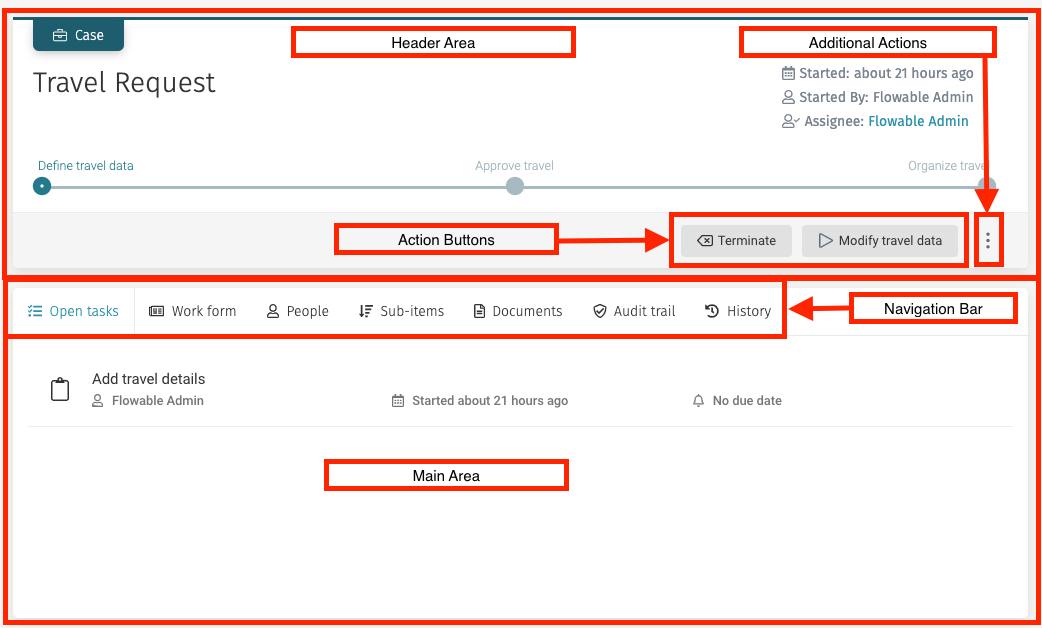Screen dimensions: 1042x628
Task: Click the grid icon on Work form tab
Action: point(157,311)
